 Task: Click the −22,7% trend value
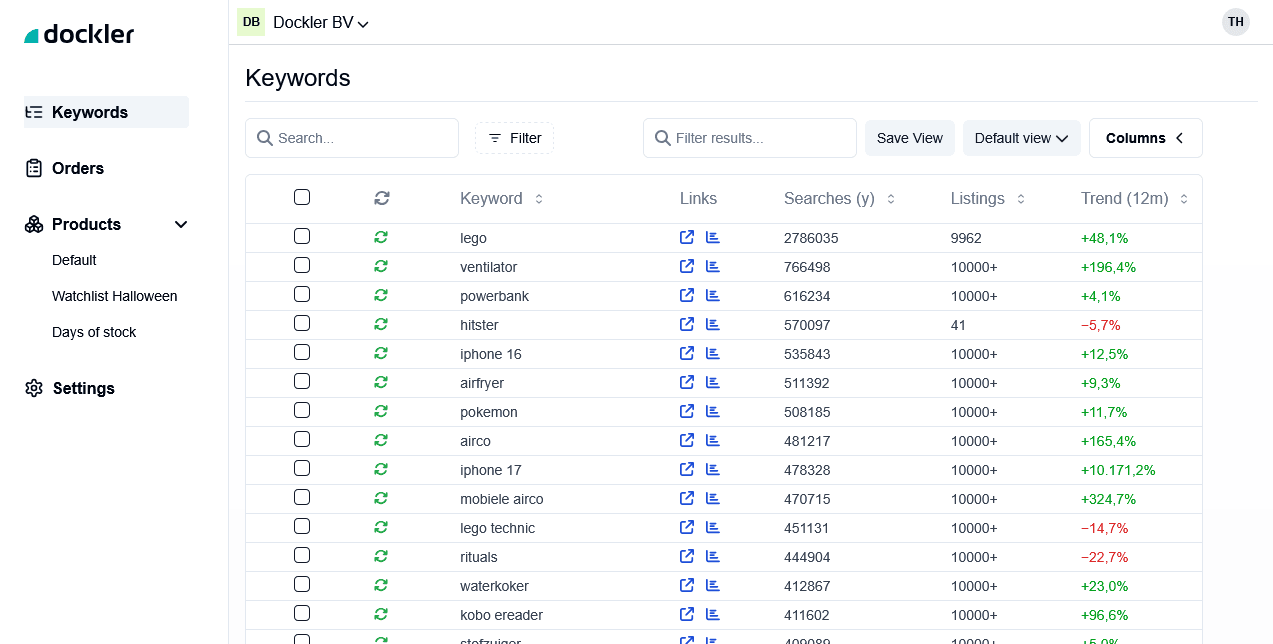[1105, 557]
